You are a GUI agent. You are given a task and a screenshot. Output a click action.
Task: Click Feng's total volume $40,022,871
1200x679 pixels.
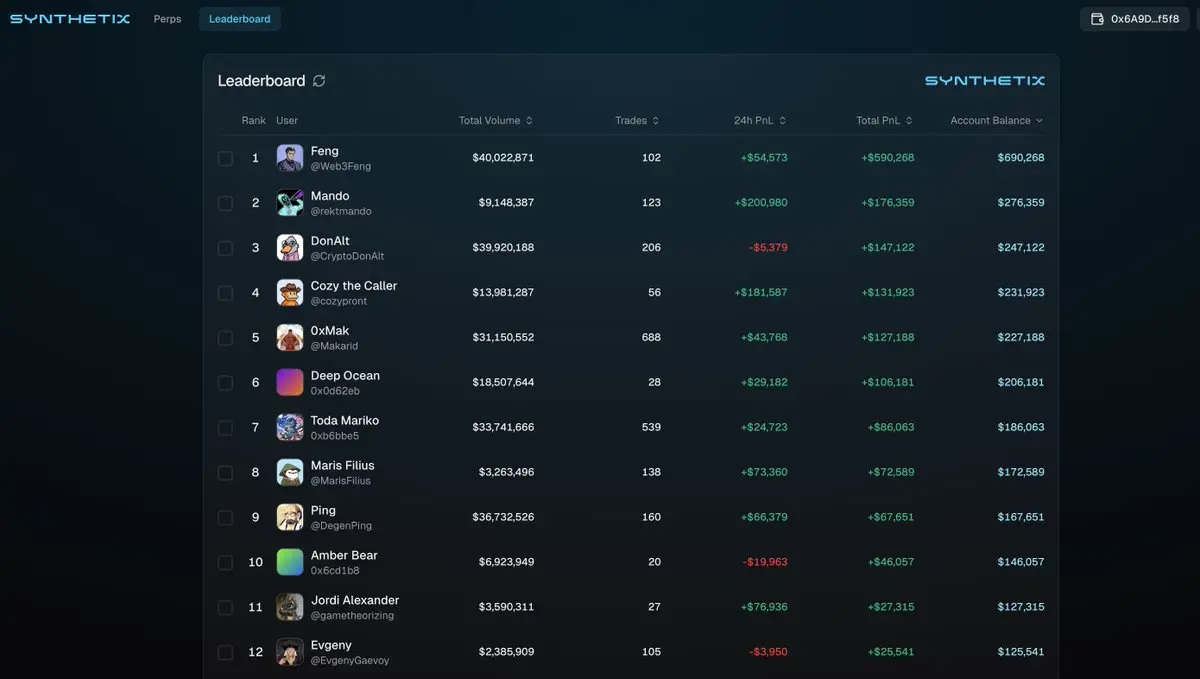point(503,158)
